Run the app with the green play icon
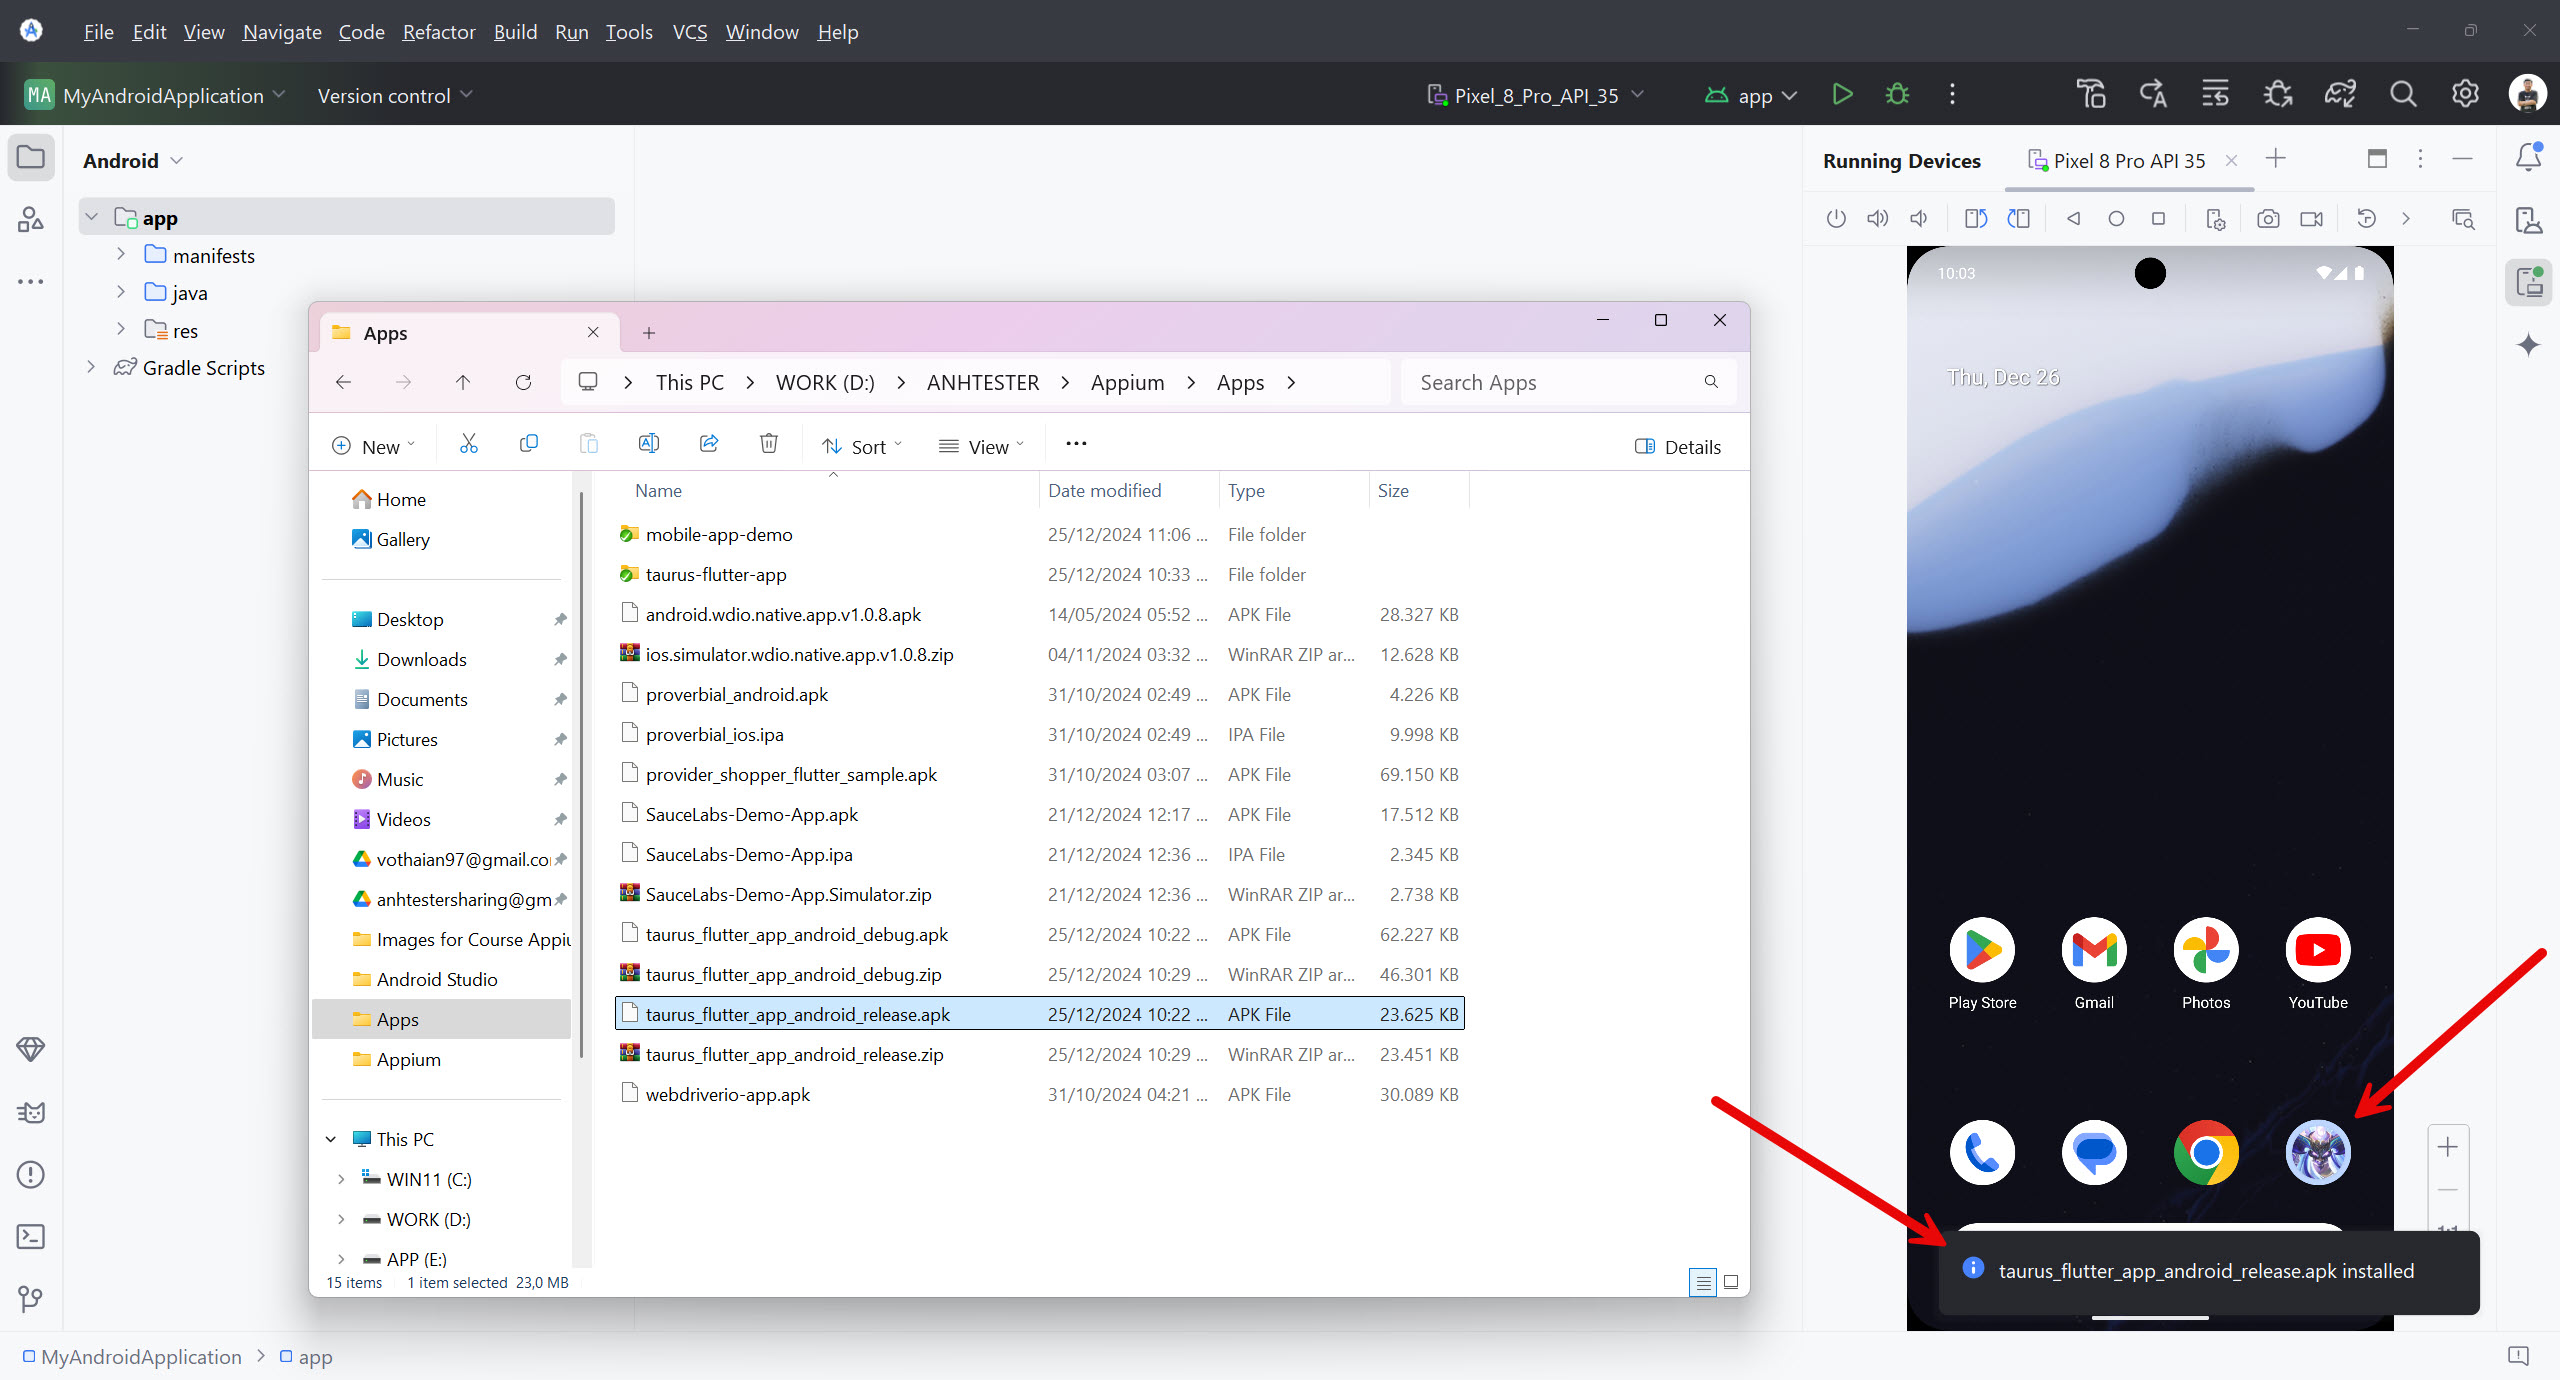The width and height of the screenshot is (2560, 1380). 1842,95
